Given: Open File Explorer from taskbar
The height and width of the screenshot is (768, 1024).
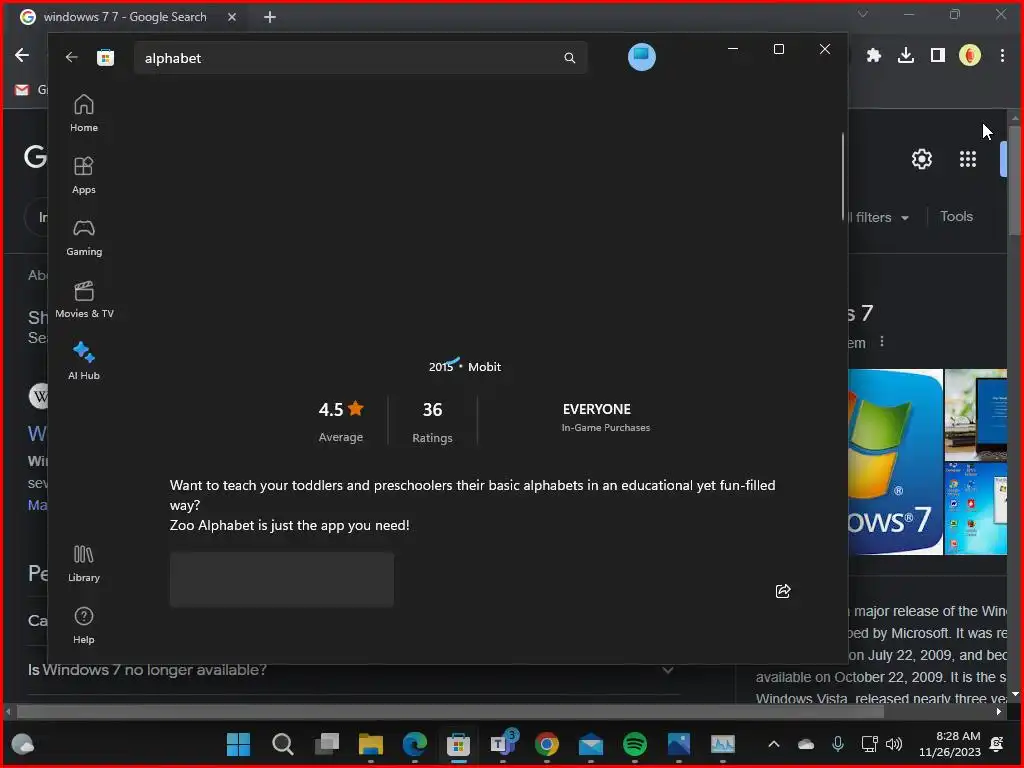Looking at the screenshot, I should point(370,744).
